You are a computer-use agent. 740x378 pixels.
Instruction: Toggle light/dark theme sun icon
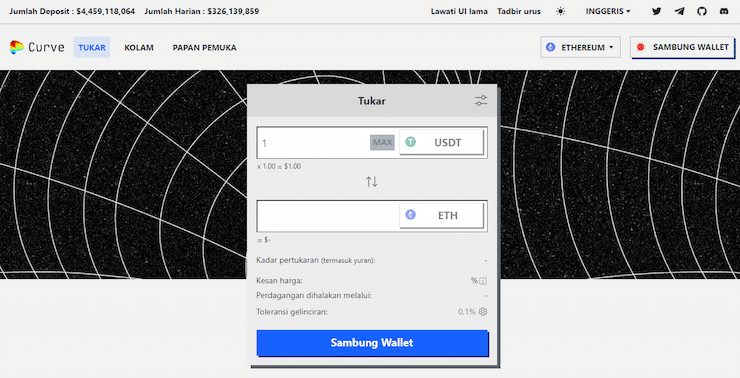560,11
